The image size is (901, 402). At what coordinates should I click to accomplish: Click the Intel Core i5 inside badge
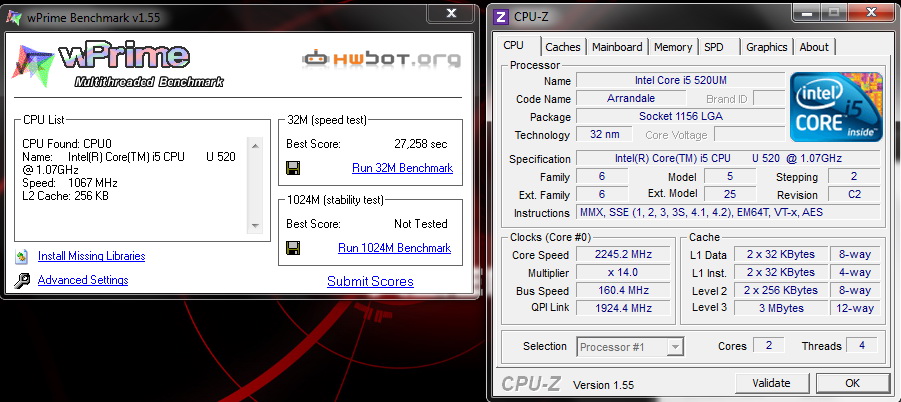[836, 107]
